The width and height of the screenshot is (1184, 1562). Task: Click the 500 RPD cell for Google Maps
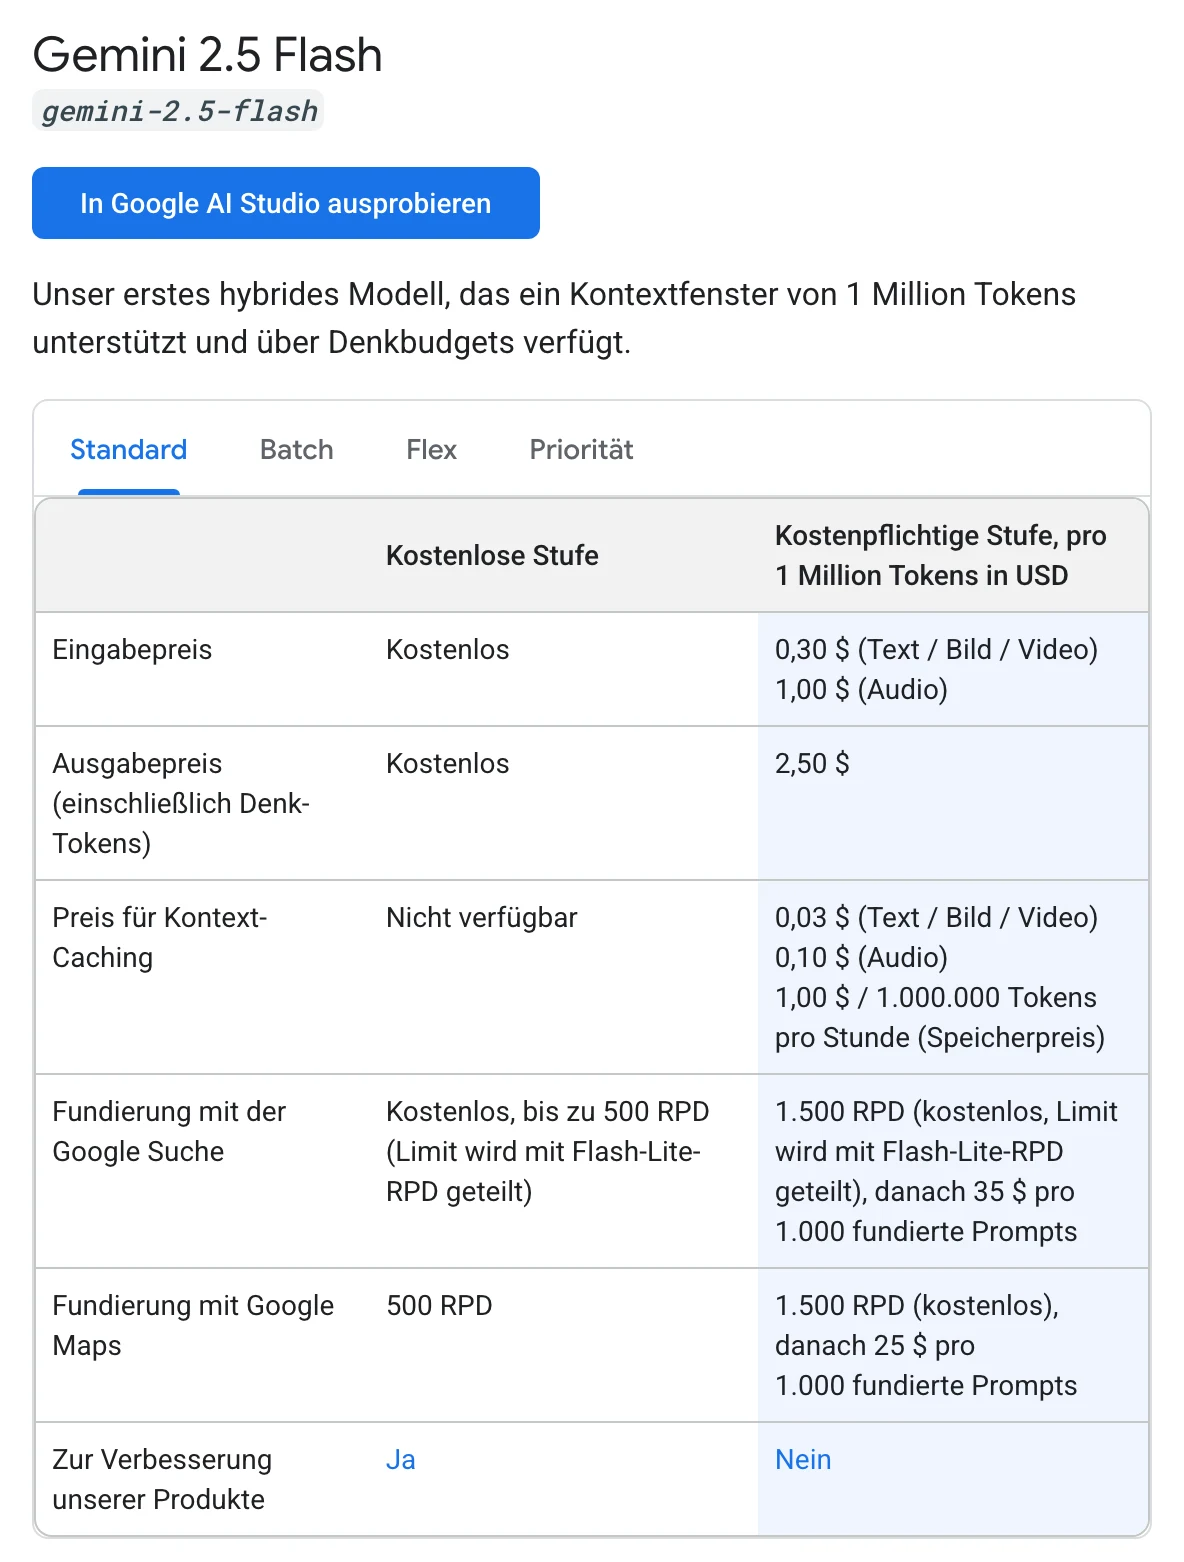click(439, 1306)
